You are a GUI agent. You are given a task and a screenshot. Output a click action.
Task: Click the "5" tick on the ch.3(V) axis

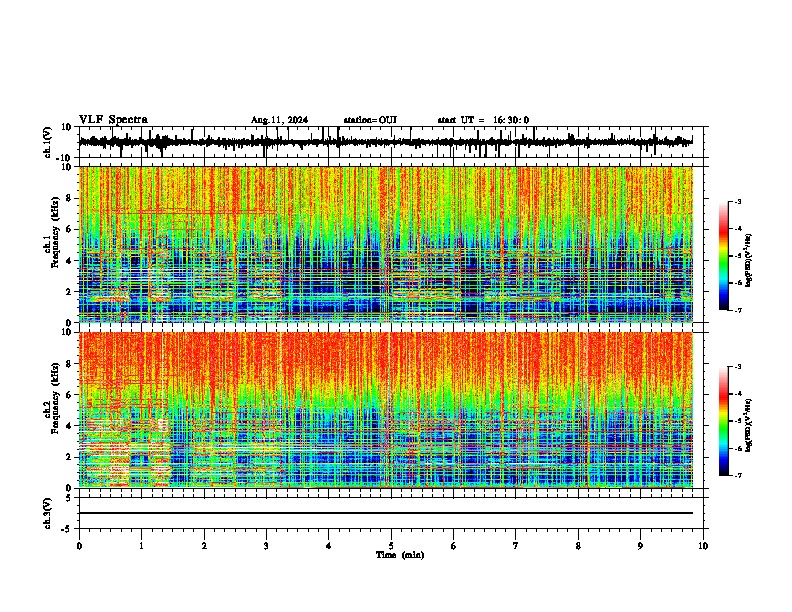(69, 498)
